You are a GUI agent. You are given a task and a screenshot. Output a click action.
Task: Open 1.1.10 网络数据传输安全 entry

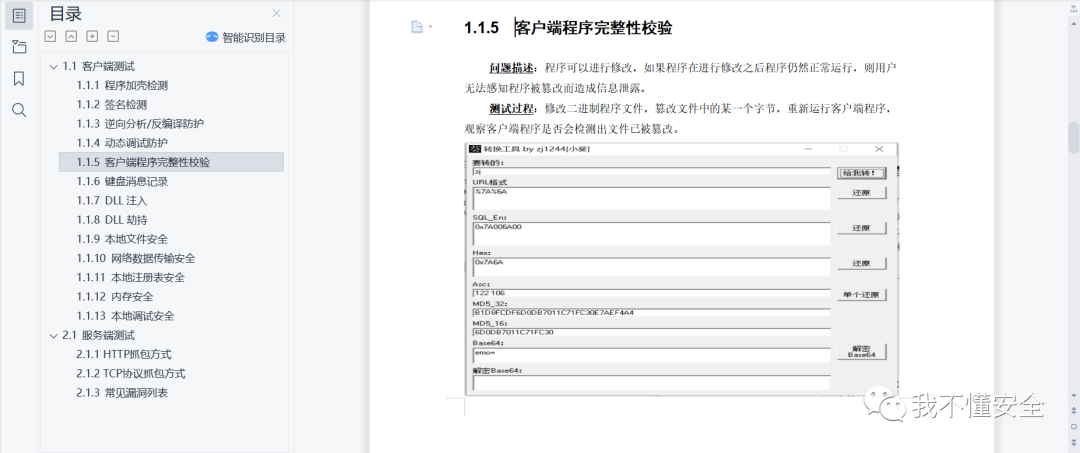point(136,259)
